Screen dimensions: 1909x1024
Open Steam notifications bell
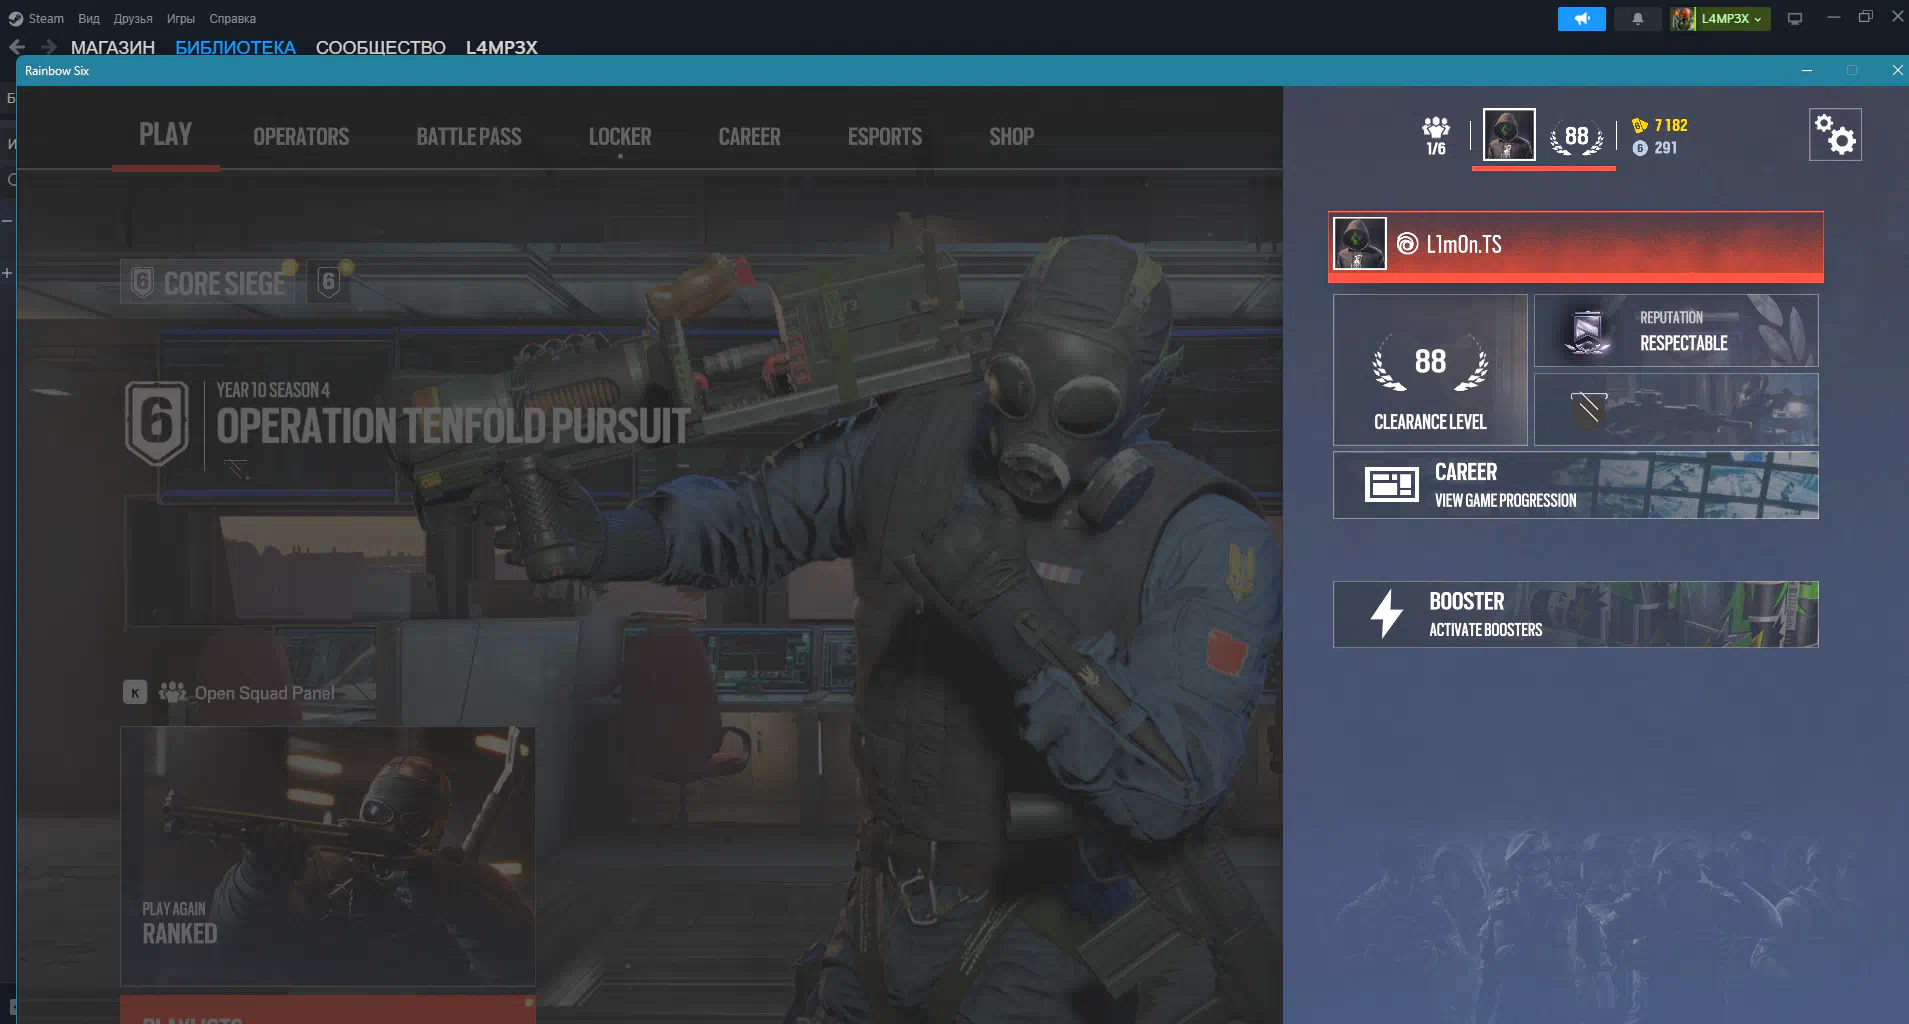1637,19
